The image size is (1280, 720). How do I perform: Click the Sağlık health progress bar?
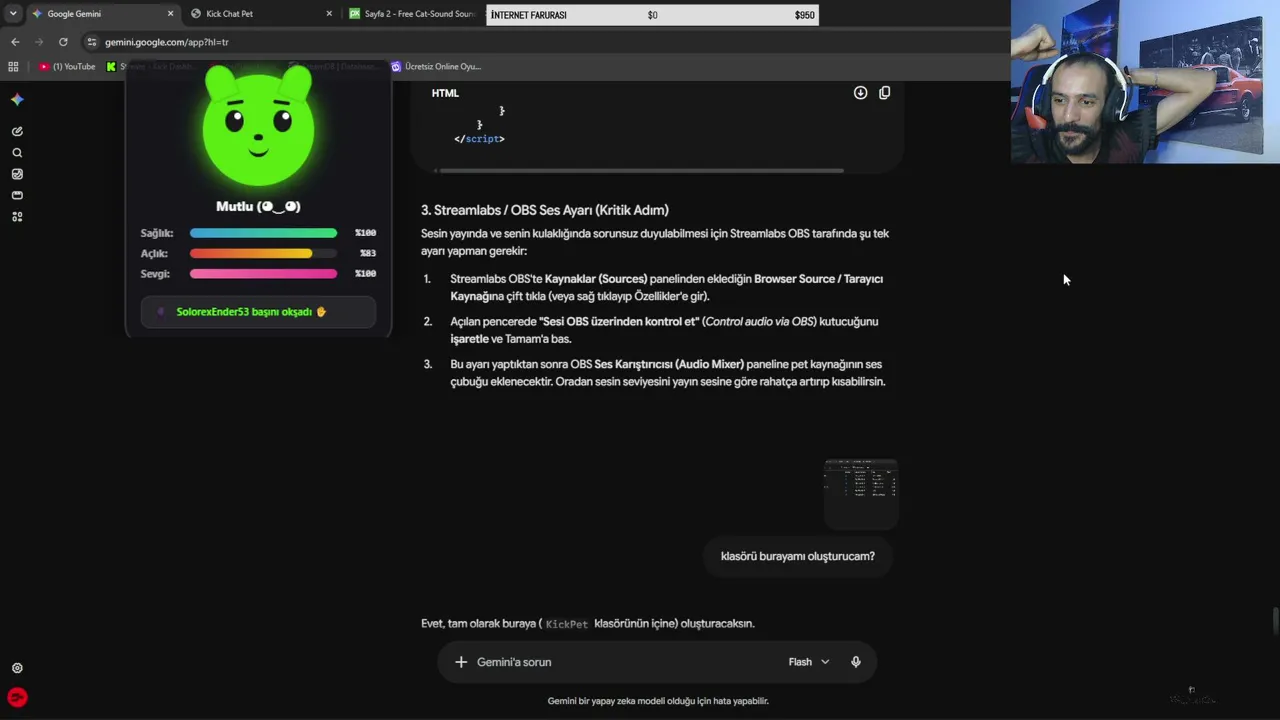(x=263, y=233)
